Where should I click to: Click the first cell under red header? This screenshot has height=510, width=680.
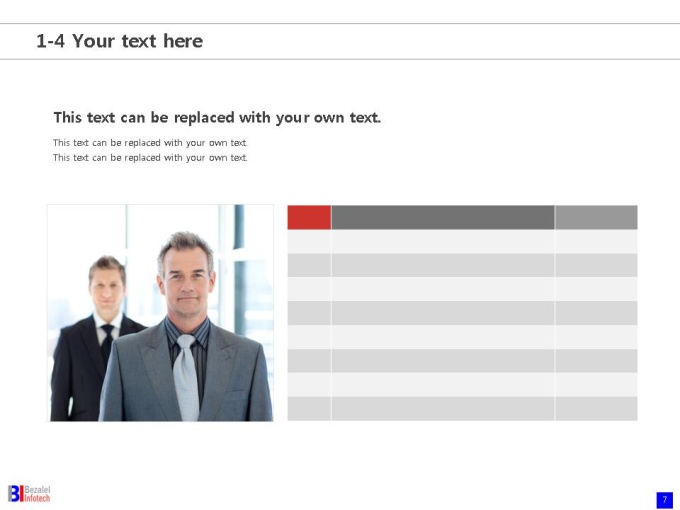309,242
